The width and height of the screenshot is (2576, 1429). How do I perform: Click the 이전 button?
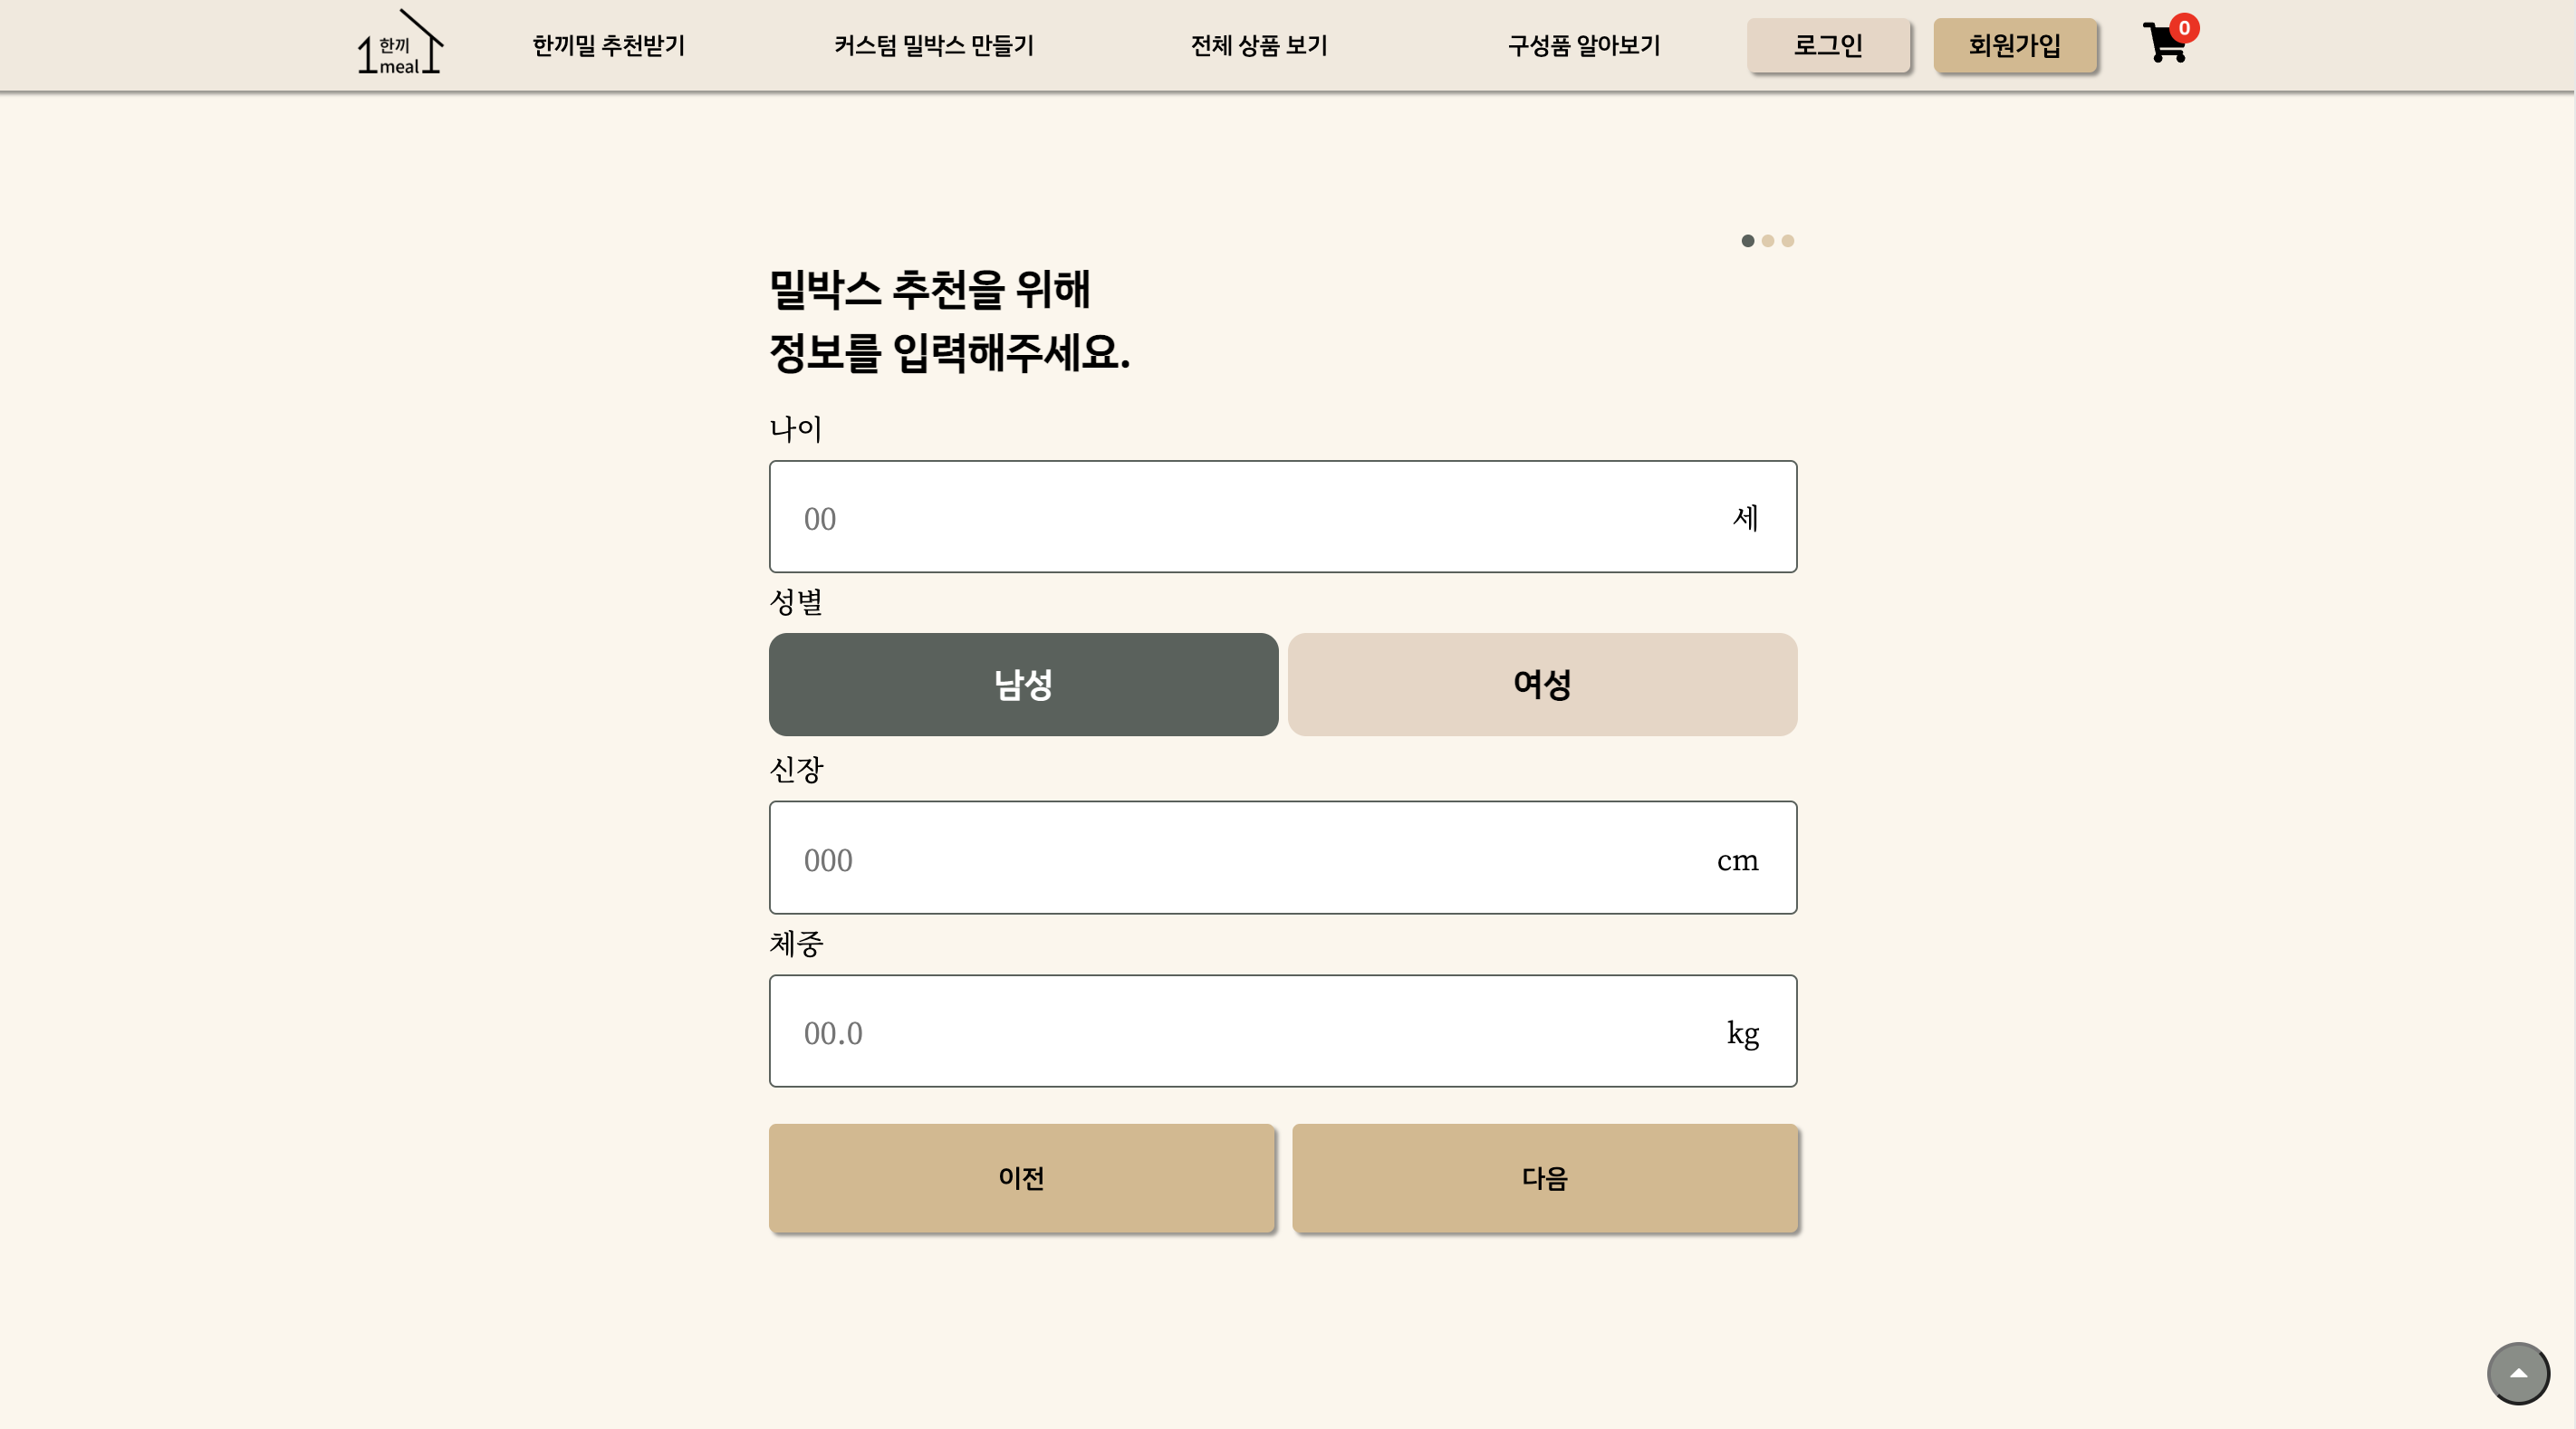[1021, 1178]
